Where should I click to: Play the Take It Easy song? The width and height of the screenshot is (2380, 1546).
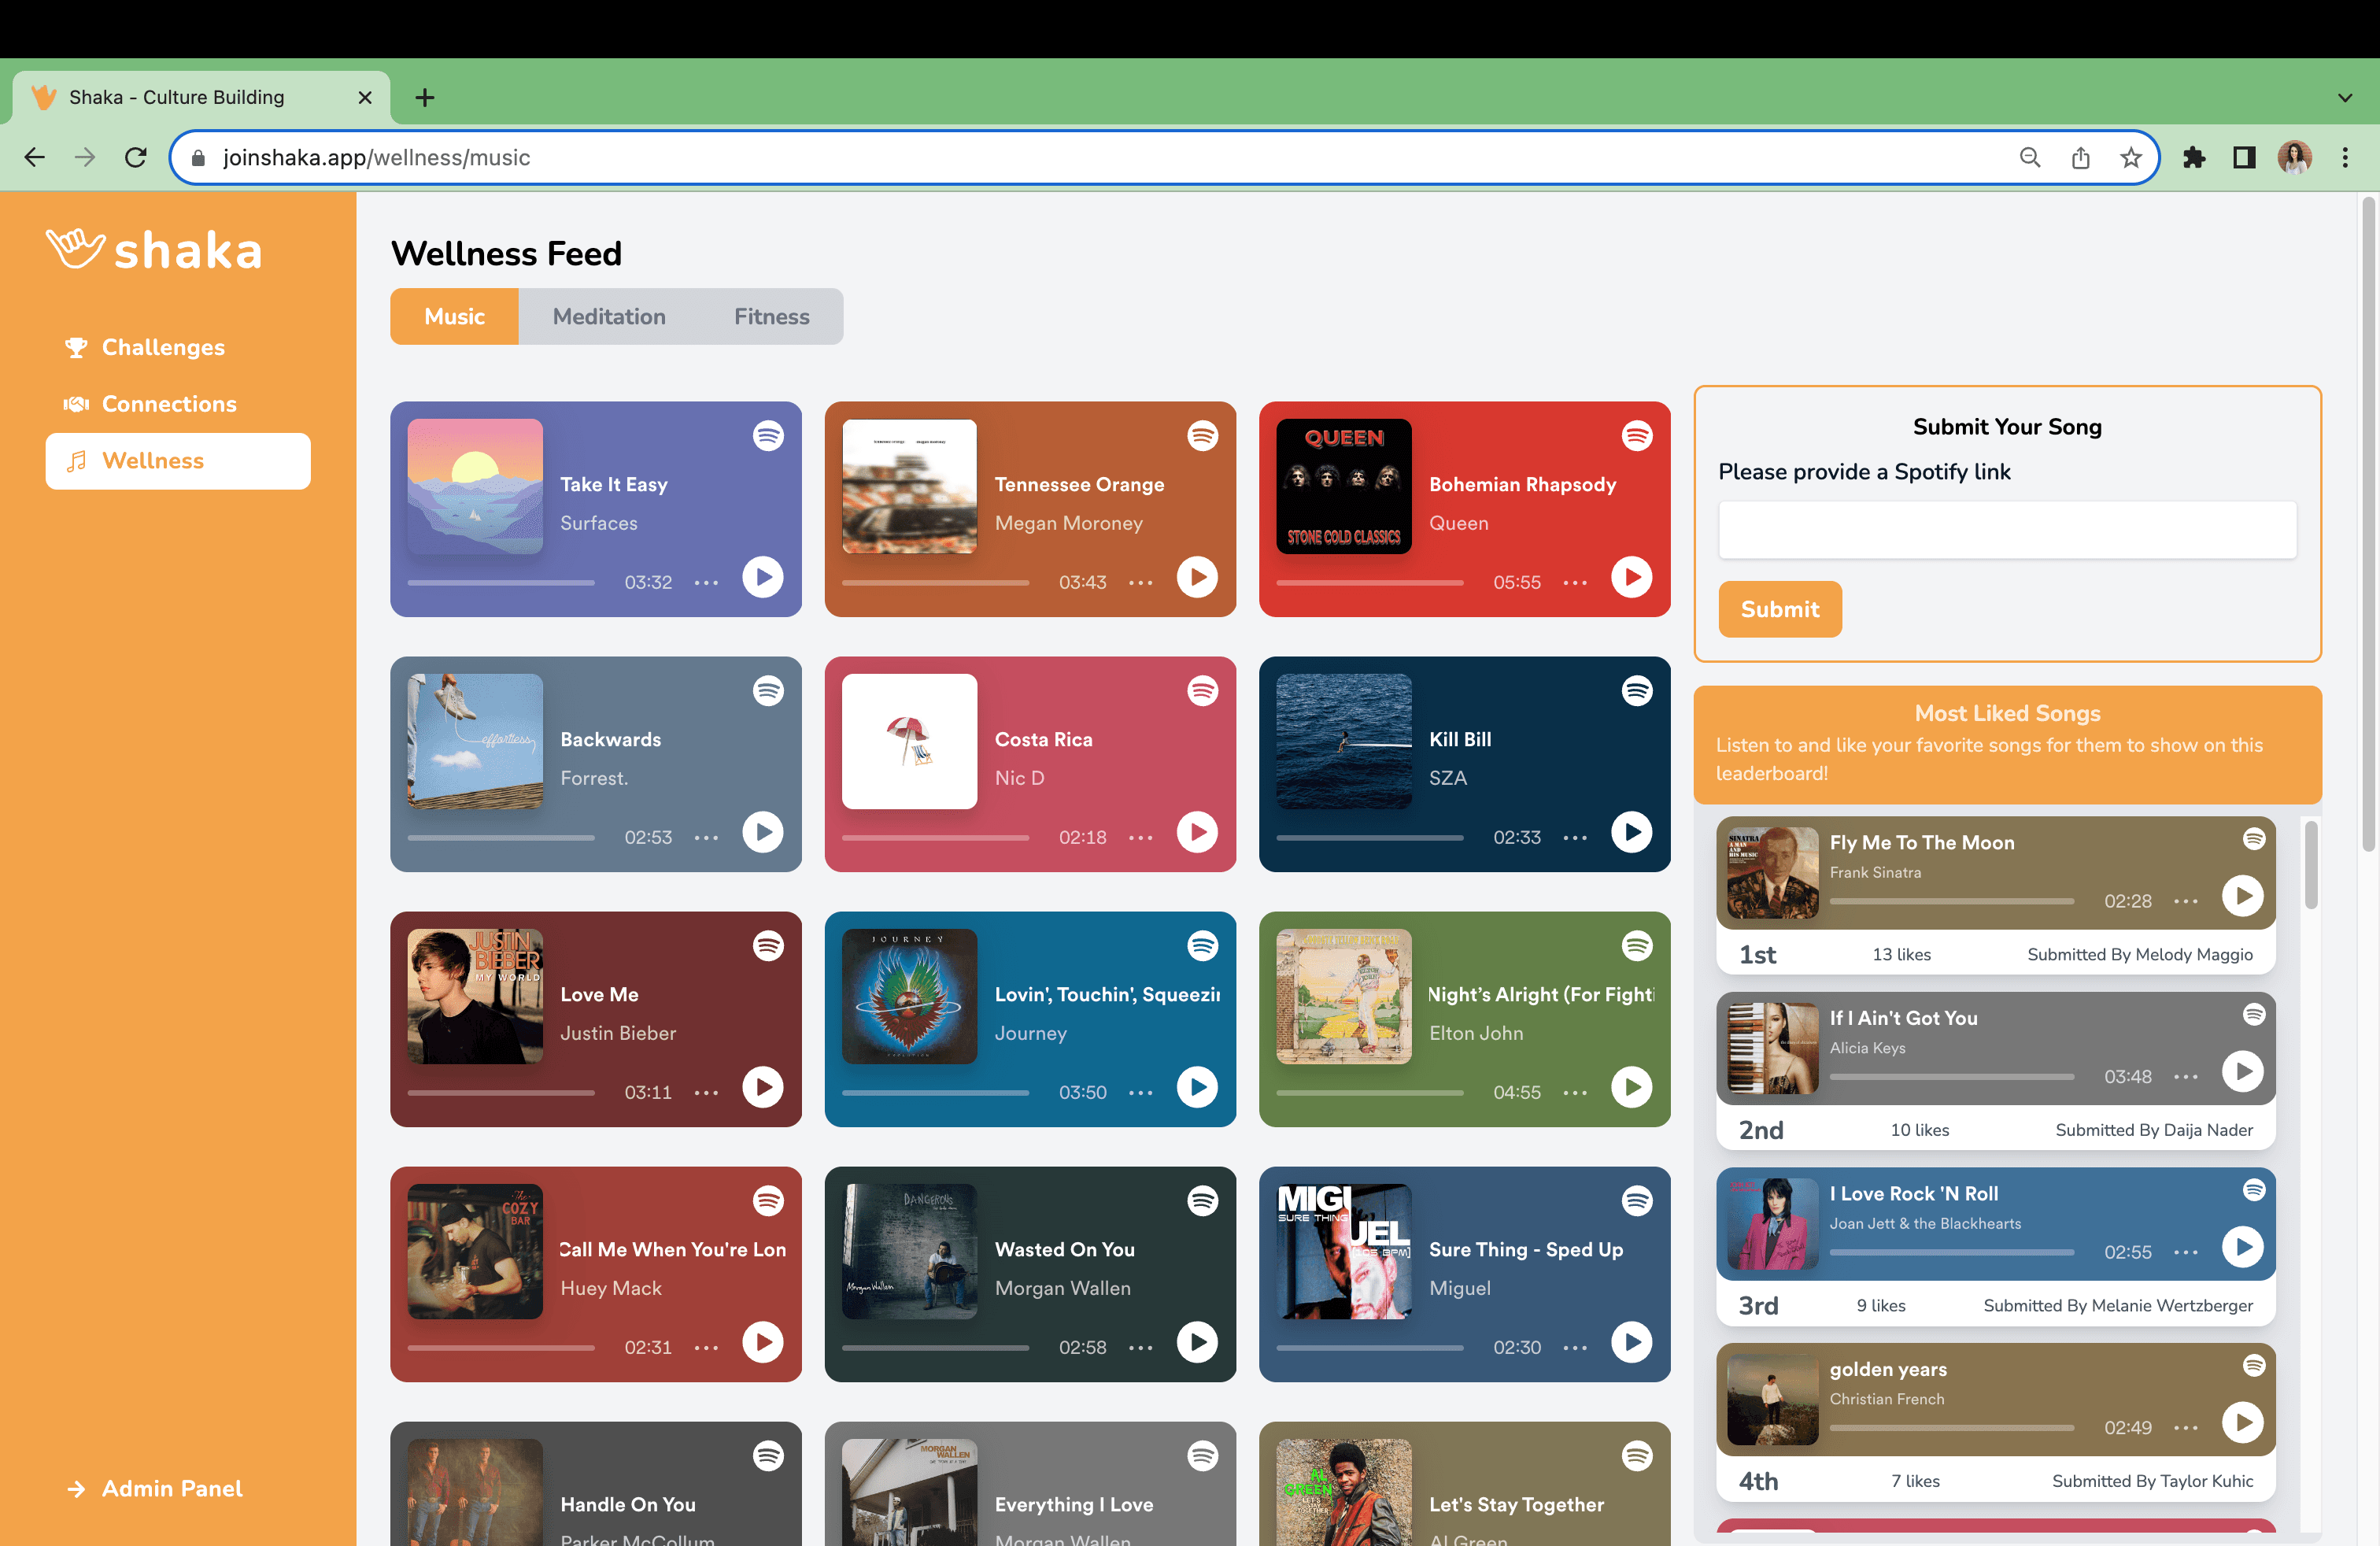click(763, 577)
